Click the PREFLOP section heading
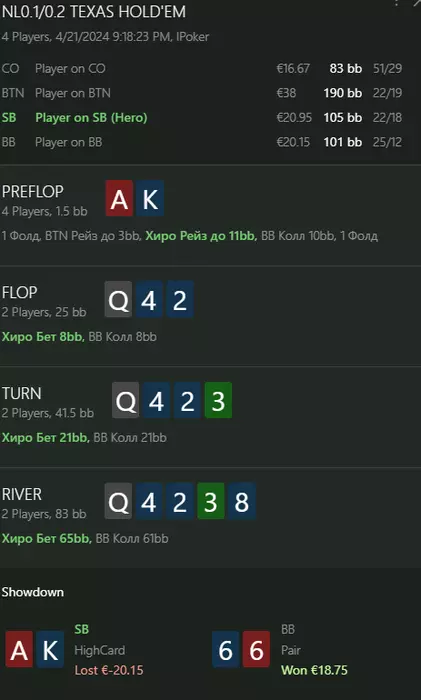Viewport: 421px width, 700px height. pyautogui.click(x=33, y=192)
